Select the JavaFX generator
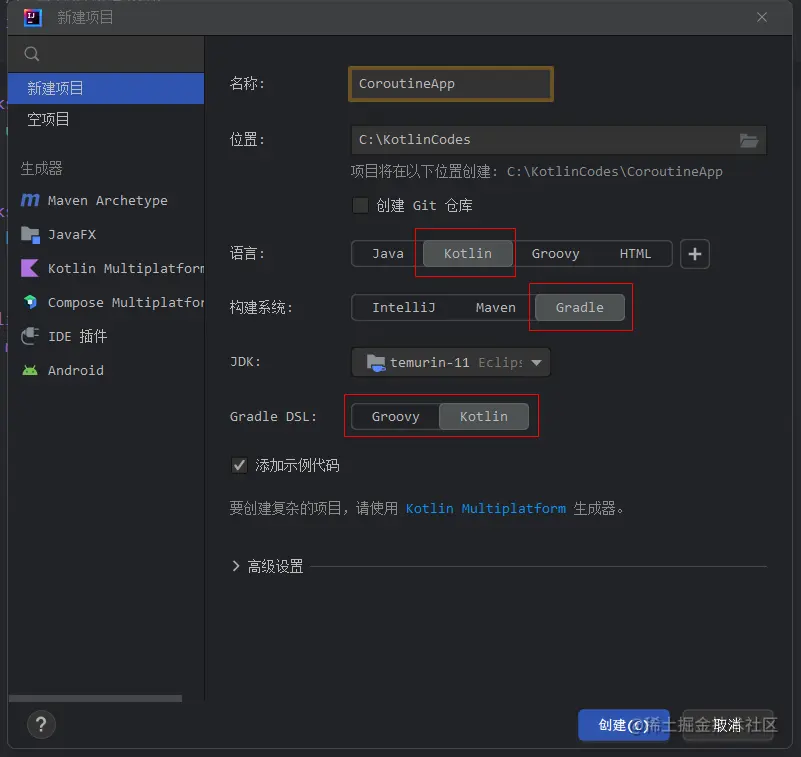801x757 pixels. (x=106, y=234)
